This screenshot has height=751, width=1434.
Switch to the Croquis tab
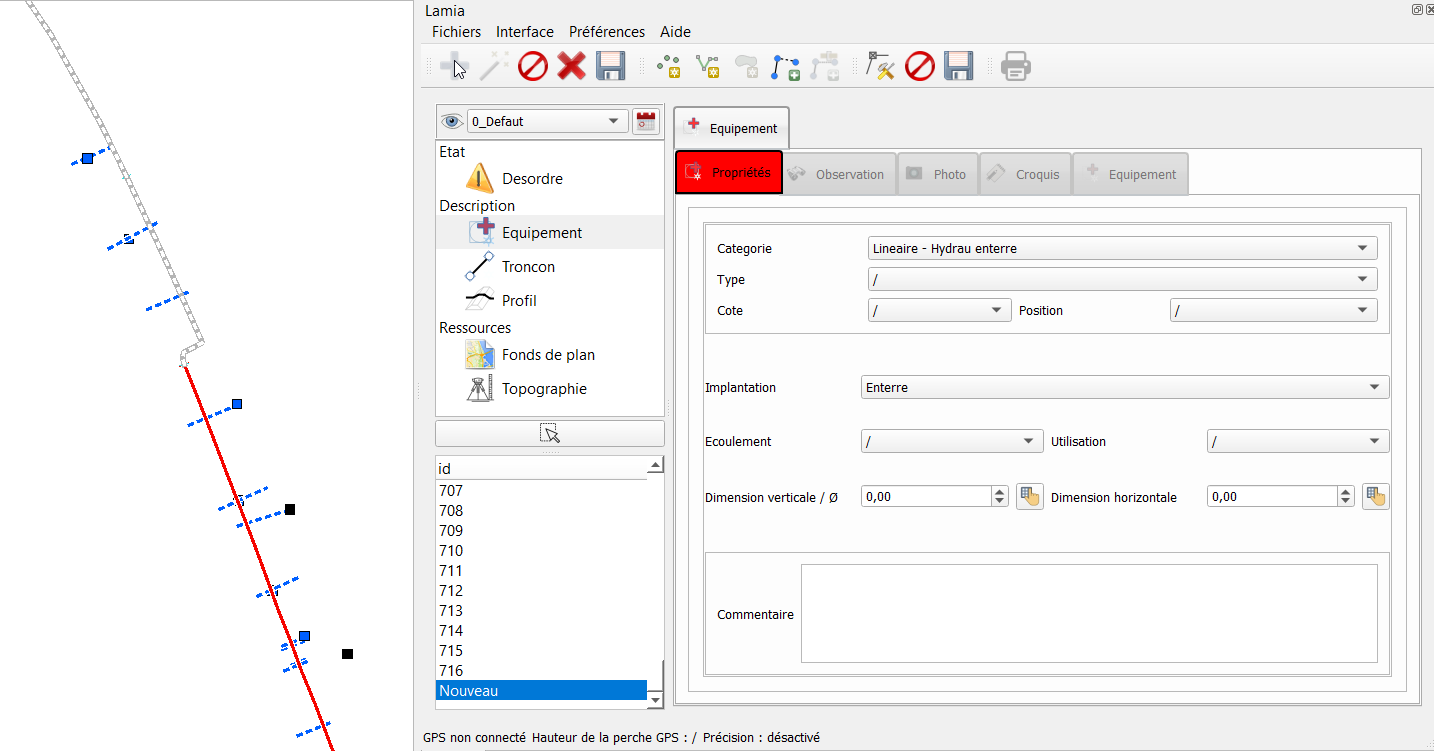[x=1025, y=174]
